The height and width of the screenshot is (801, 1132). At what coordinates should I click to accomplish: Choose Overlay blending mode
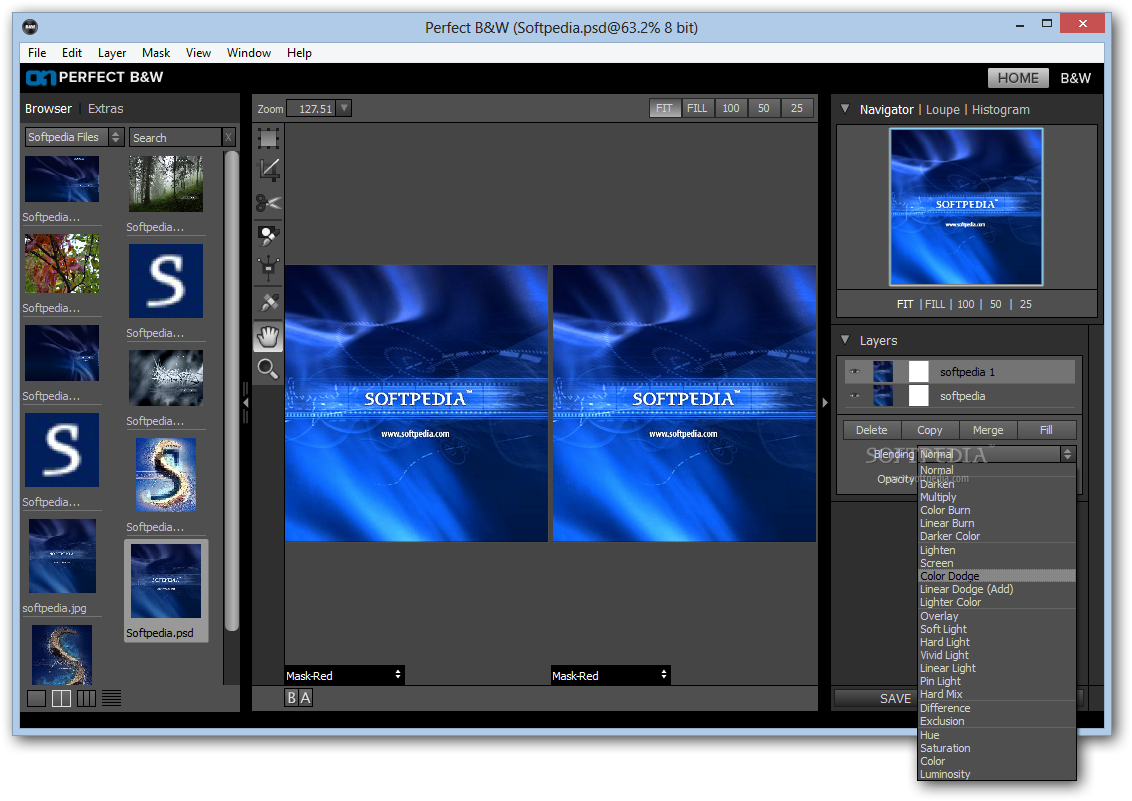pyautogui.click(x=996, y=616)
